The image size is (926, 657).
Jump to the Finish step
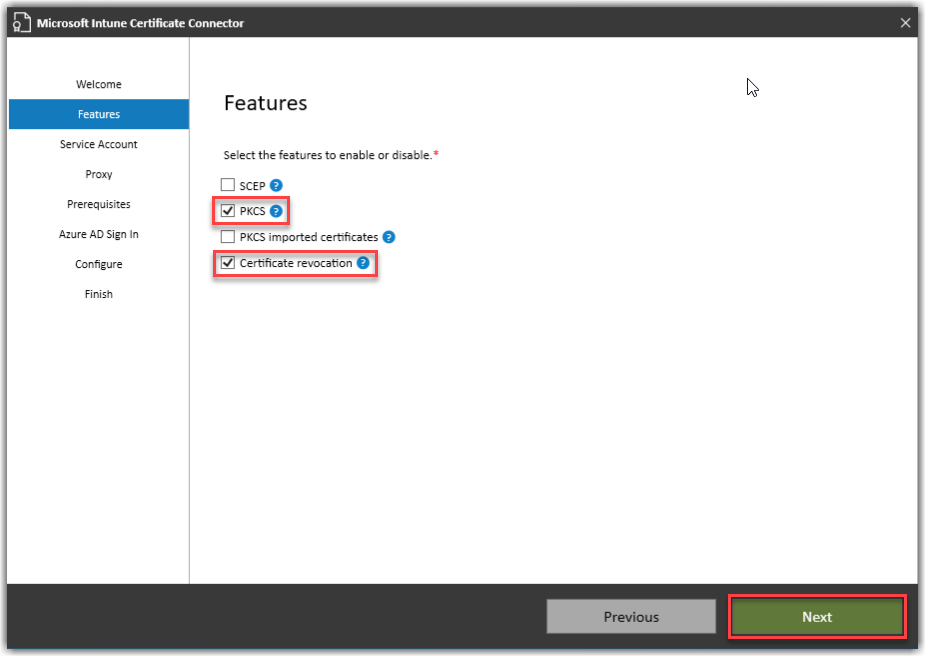[99, 294]
